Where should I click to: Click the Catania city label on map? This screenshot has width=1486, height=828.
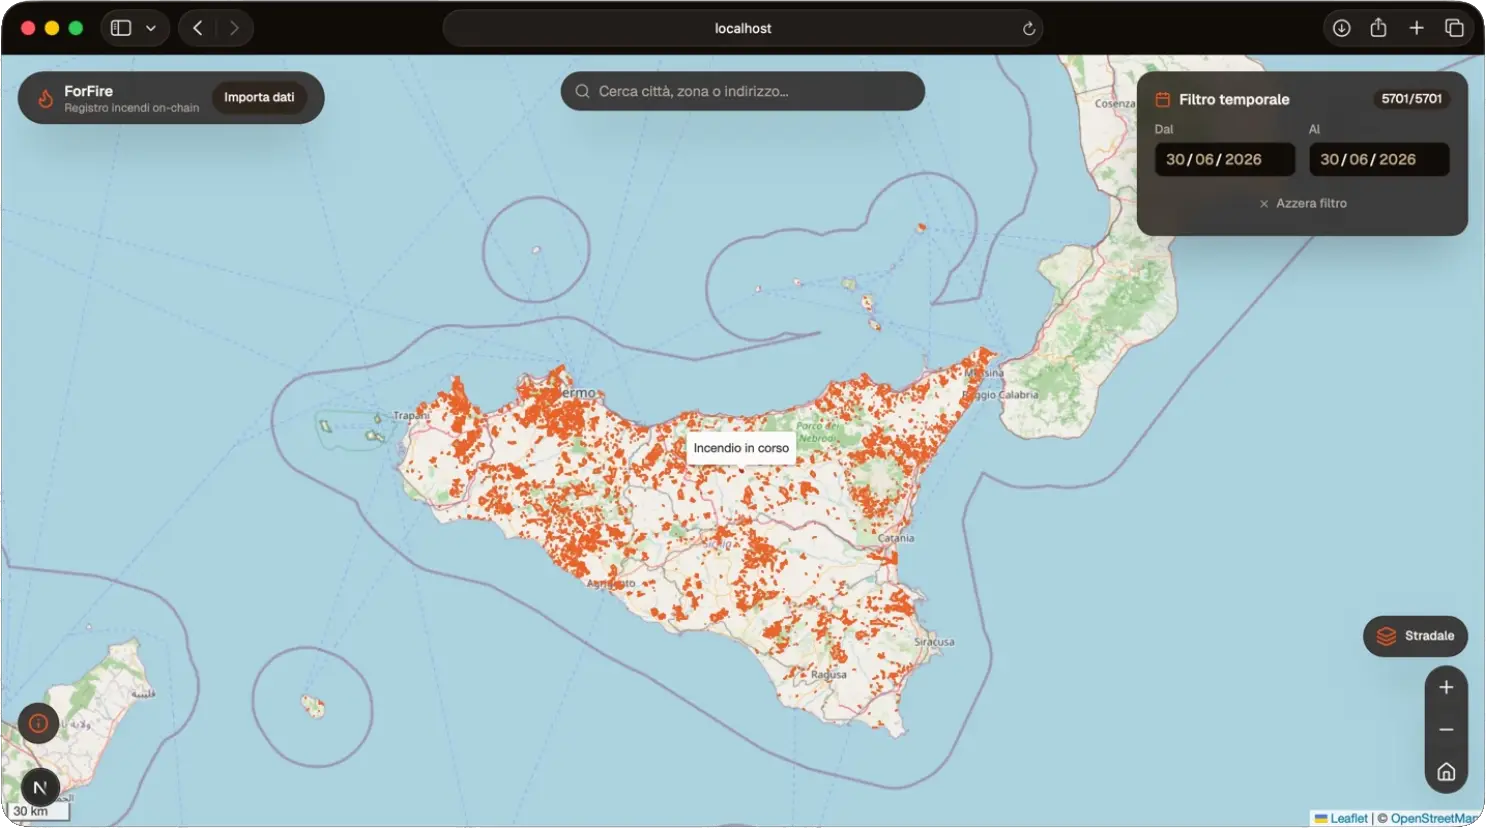[896, 538]
